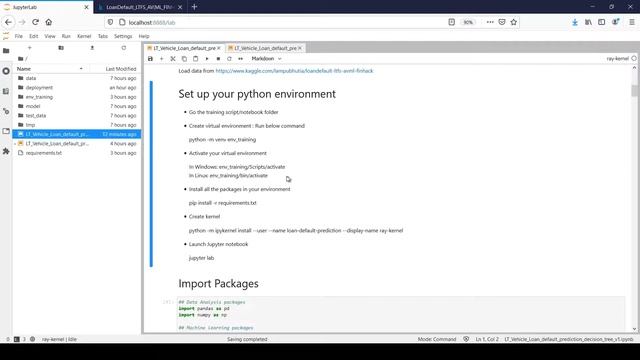
Task: Open the deployment folder
Action: [x=77, y=87]
